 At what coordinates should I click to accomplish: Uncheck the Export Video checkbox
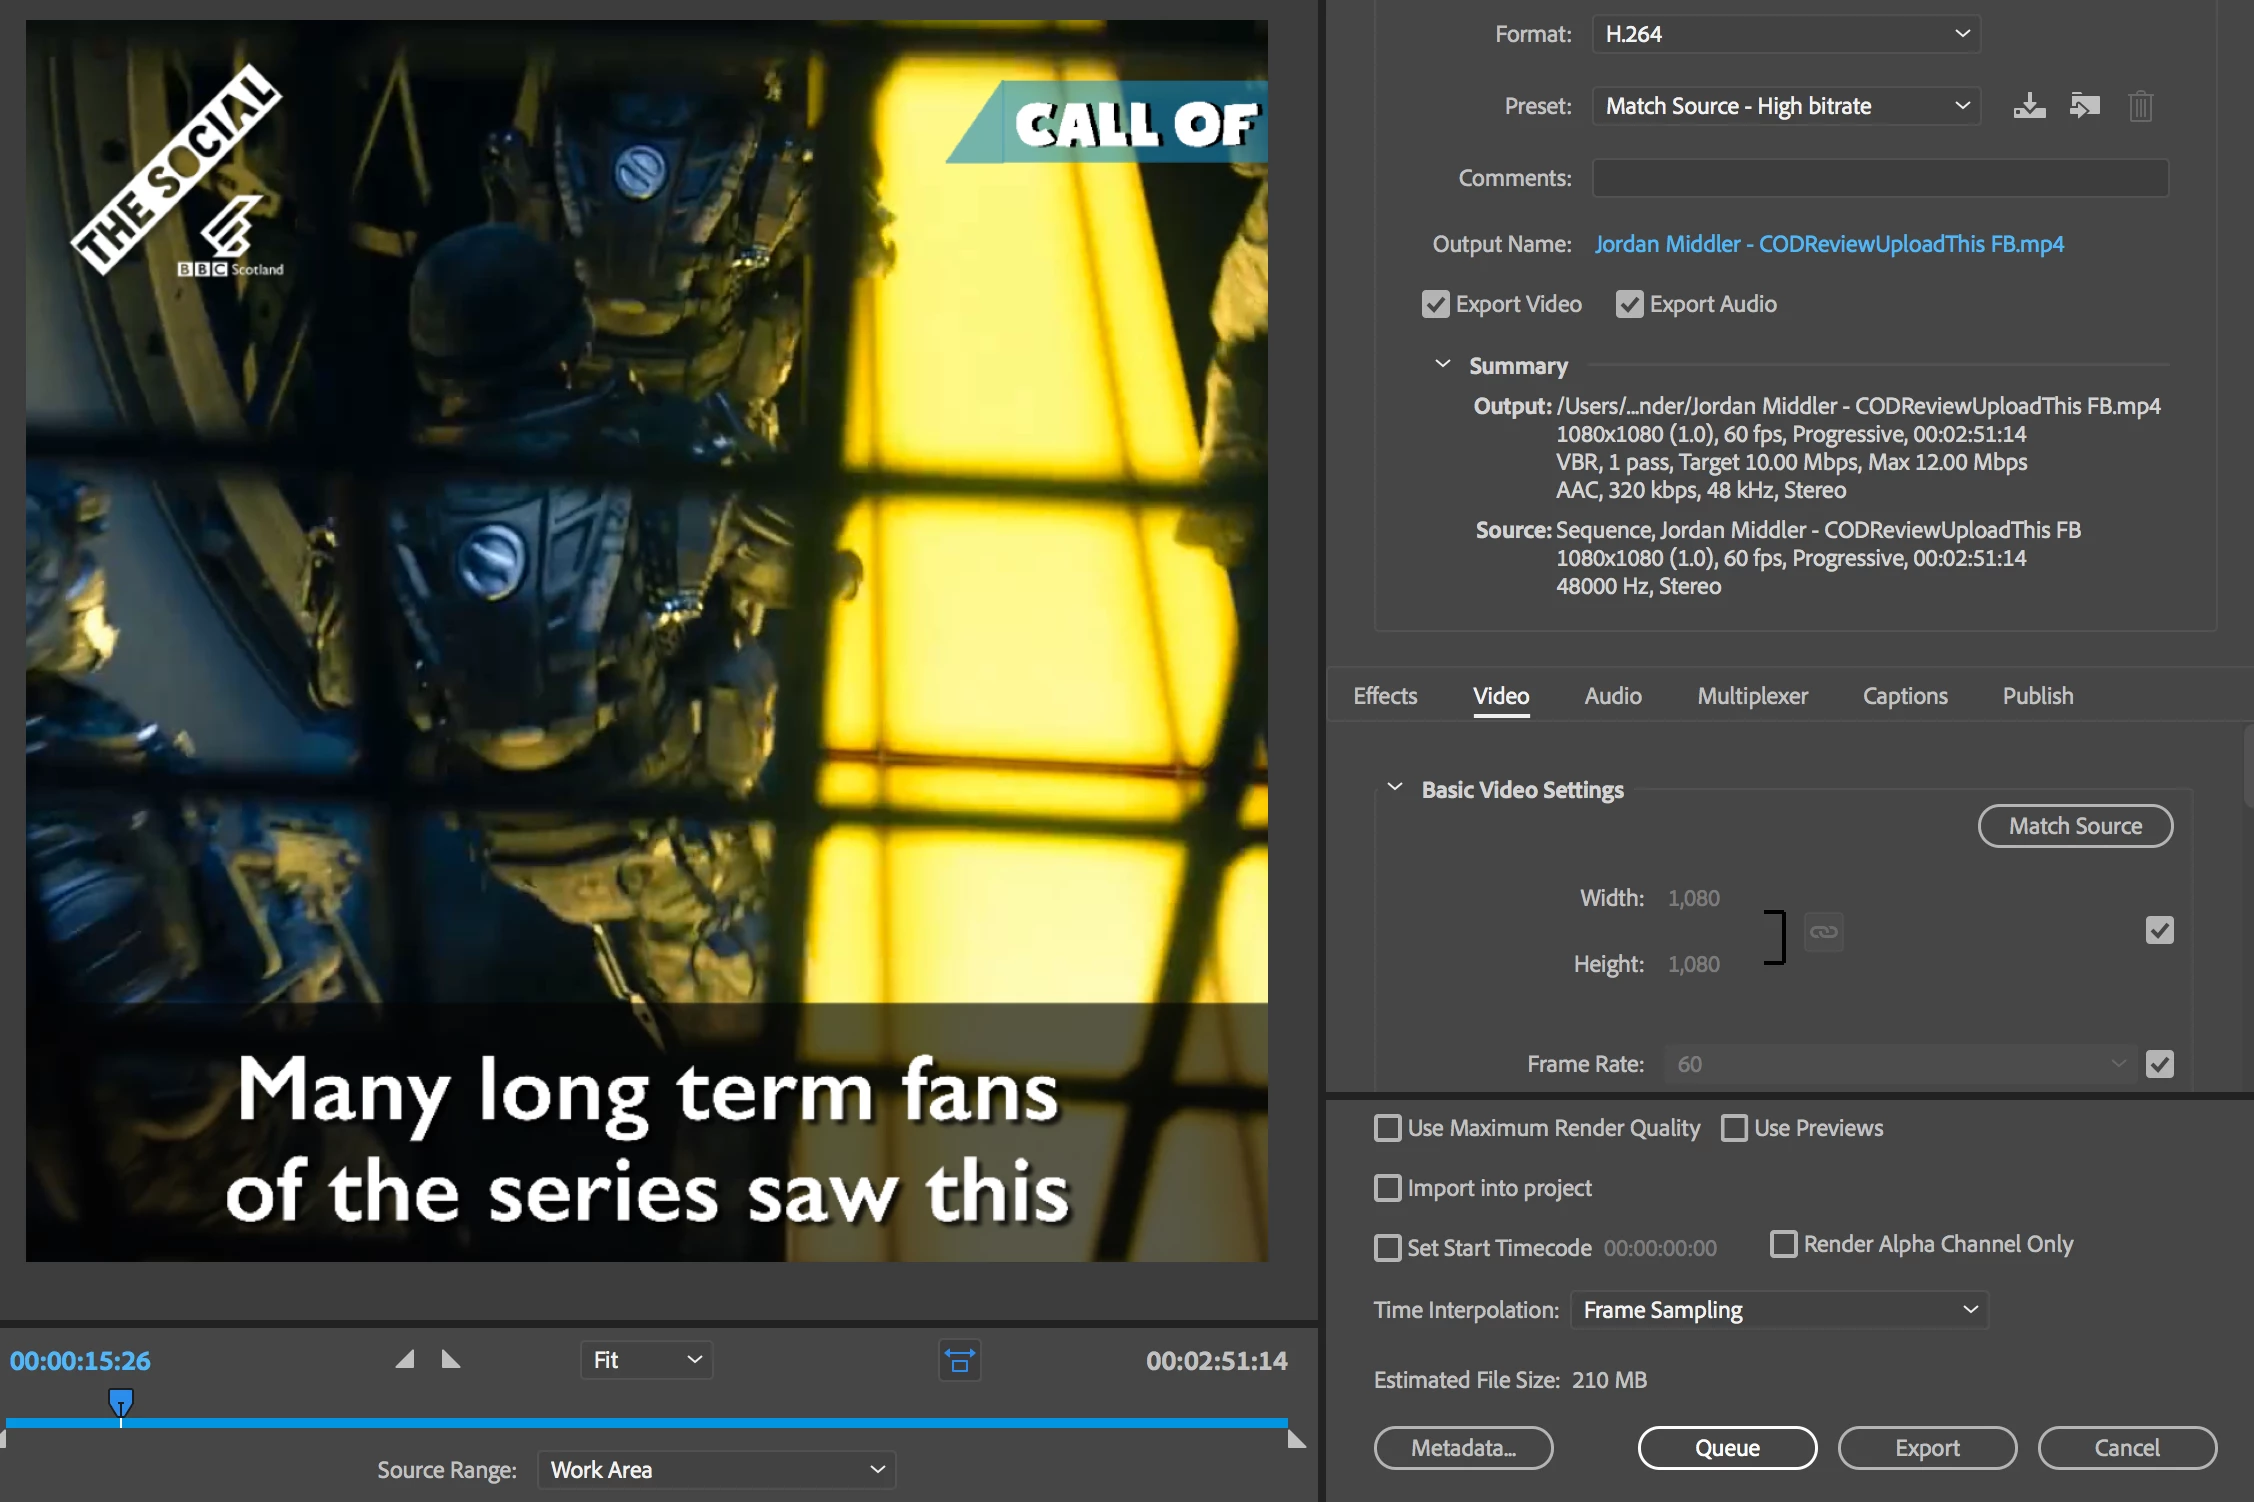[x=1435, y=304]
